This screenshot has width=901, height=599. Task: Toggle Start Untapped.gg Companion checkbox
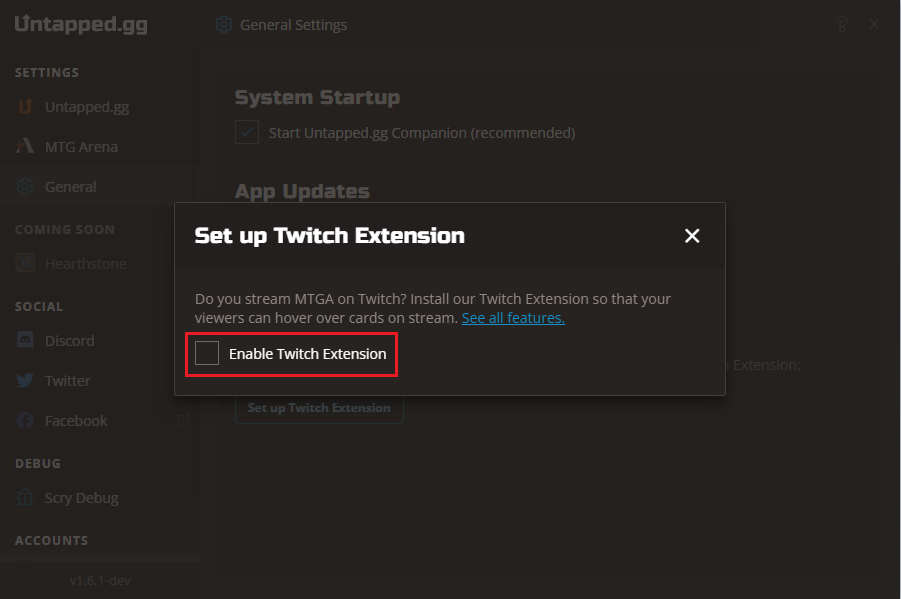pyautogui.click(x=247, y=132)
